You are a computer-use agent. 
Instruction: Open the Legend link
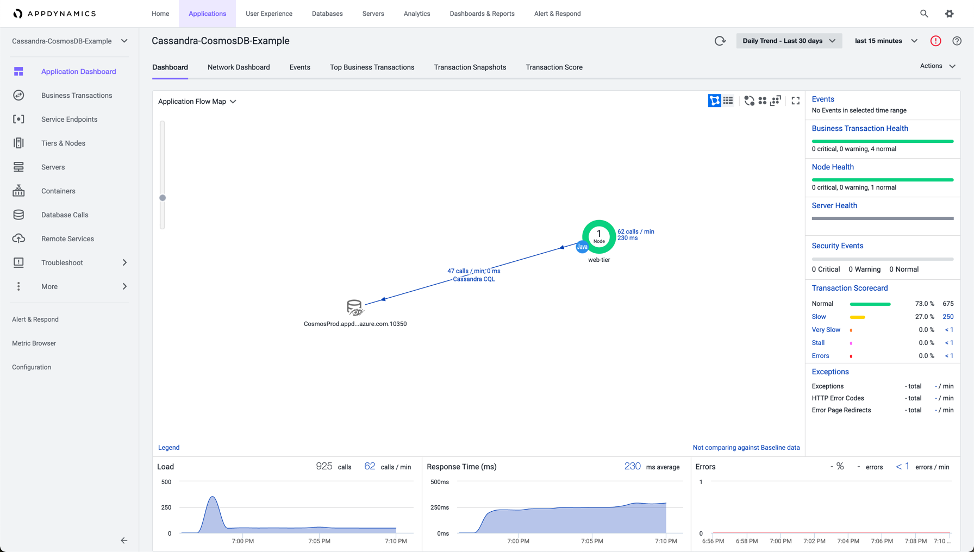click(x=168, y=447)
